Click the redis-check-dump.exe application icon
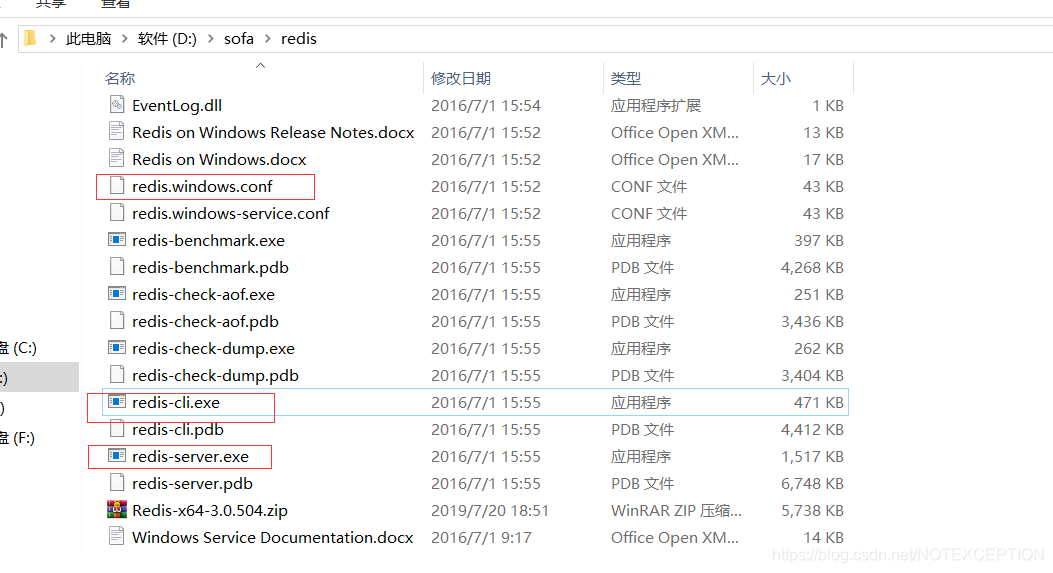The width and height of the screenshot is (1053, 573). pyautogui.click(x=117, y=348)
